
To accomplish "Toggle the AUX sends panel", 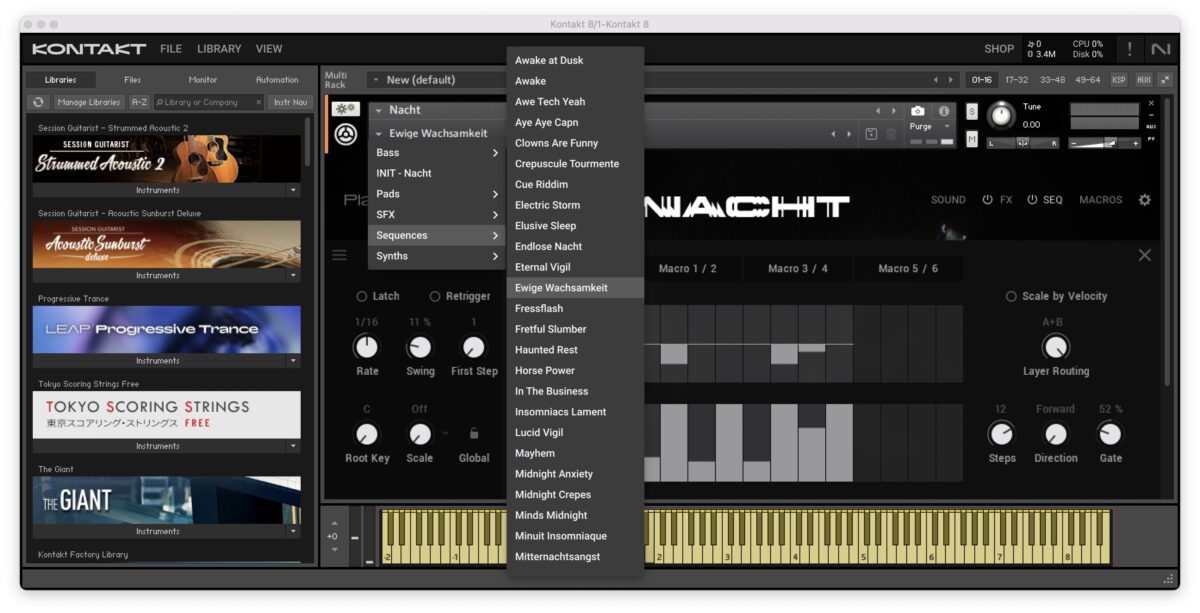I will click(1143, 80).
